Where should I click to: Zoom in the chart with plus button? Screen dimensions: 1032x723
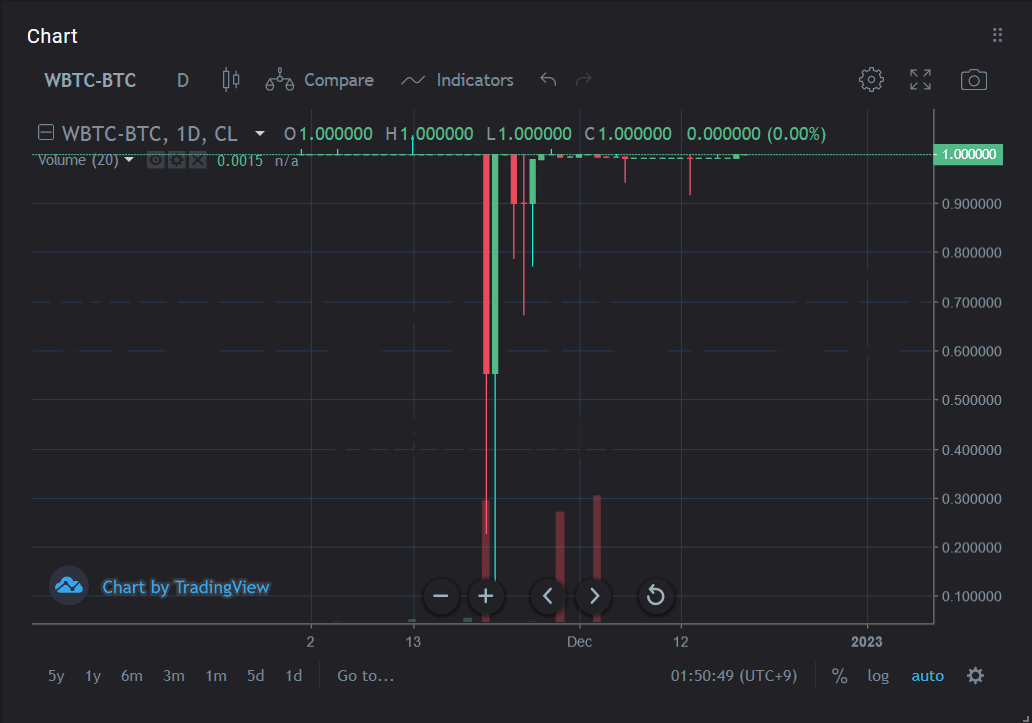[x=486, y=596]
